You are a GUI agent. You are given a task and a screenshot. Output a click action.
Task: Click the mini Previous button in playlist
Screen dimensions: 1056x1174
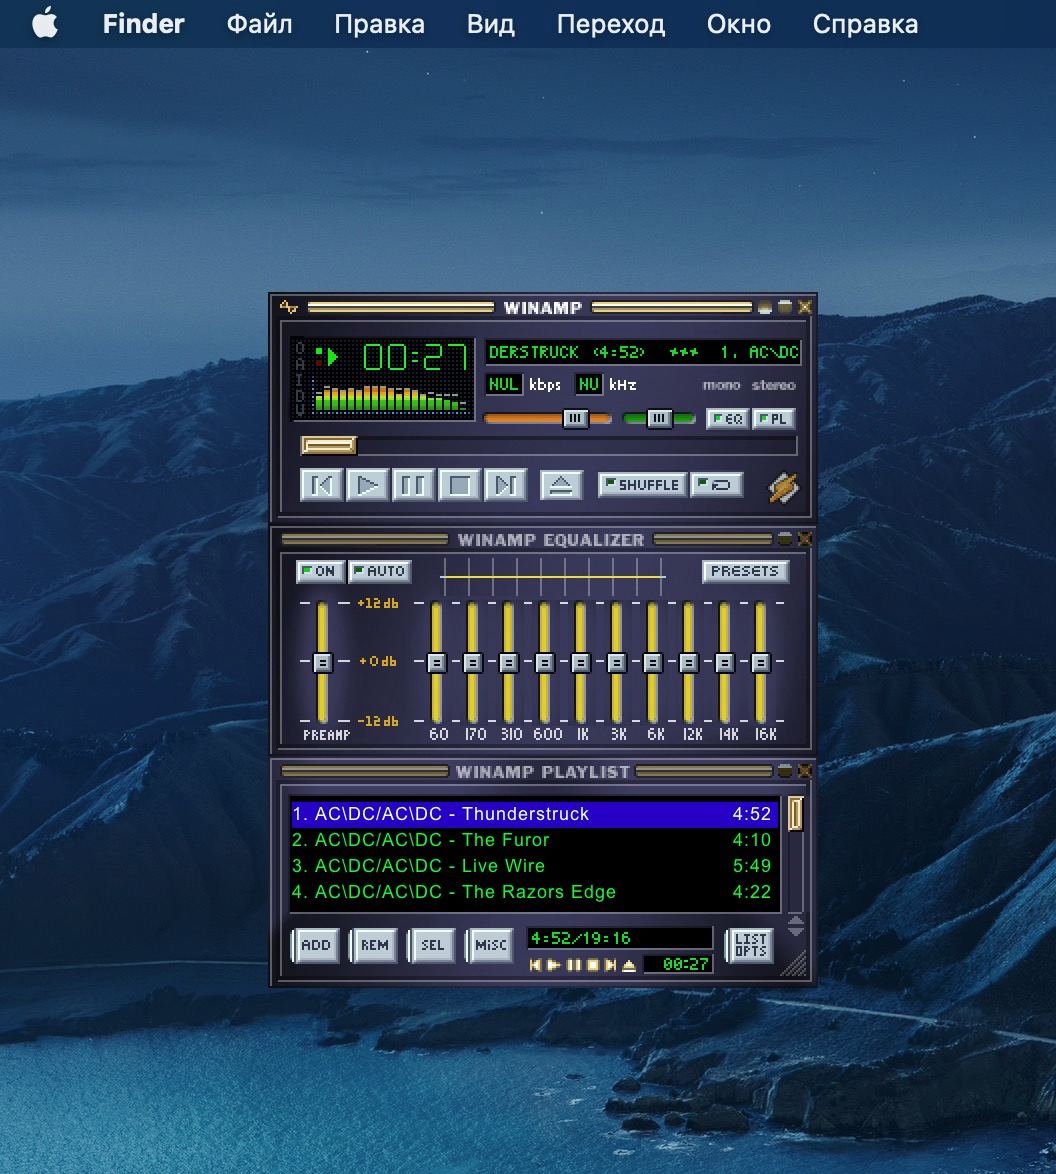(535, 965)
